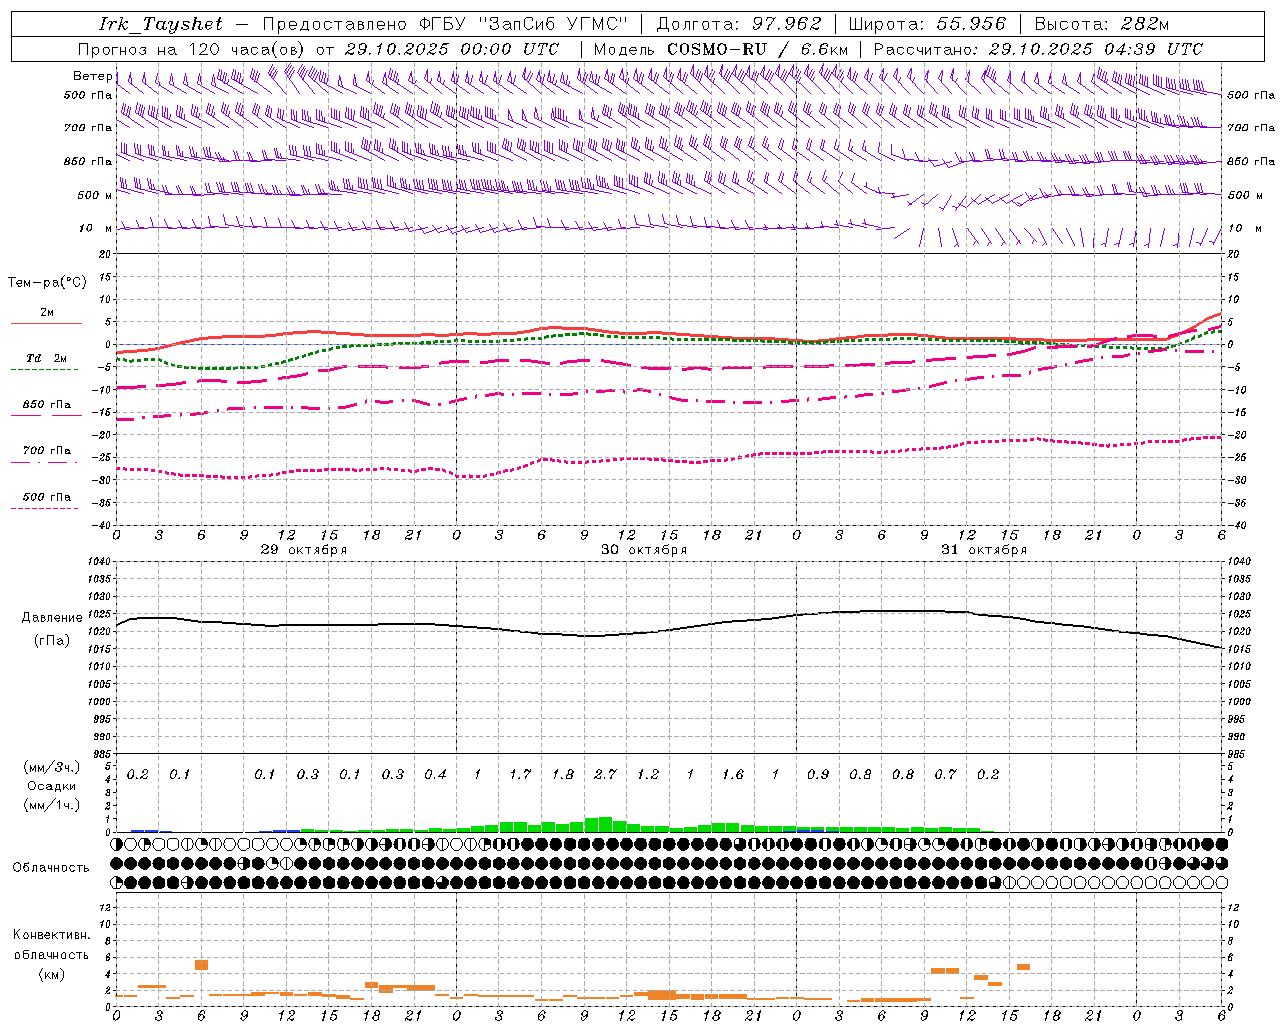
Task: Select the 30 октября date label
Action: [x=644, y=550]
